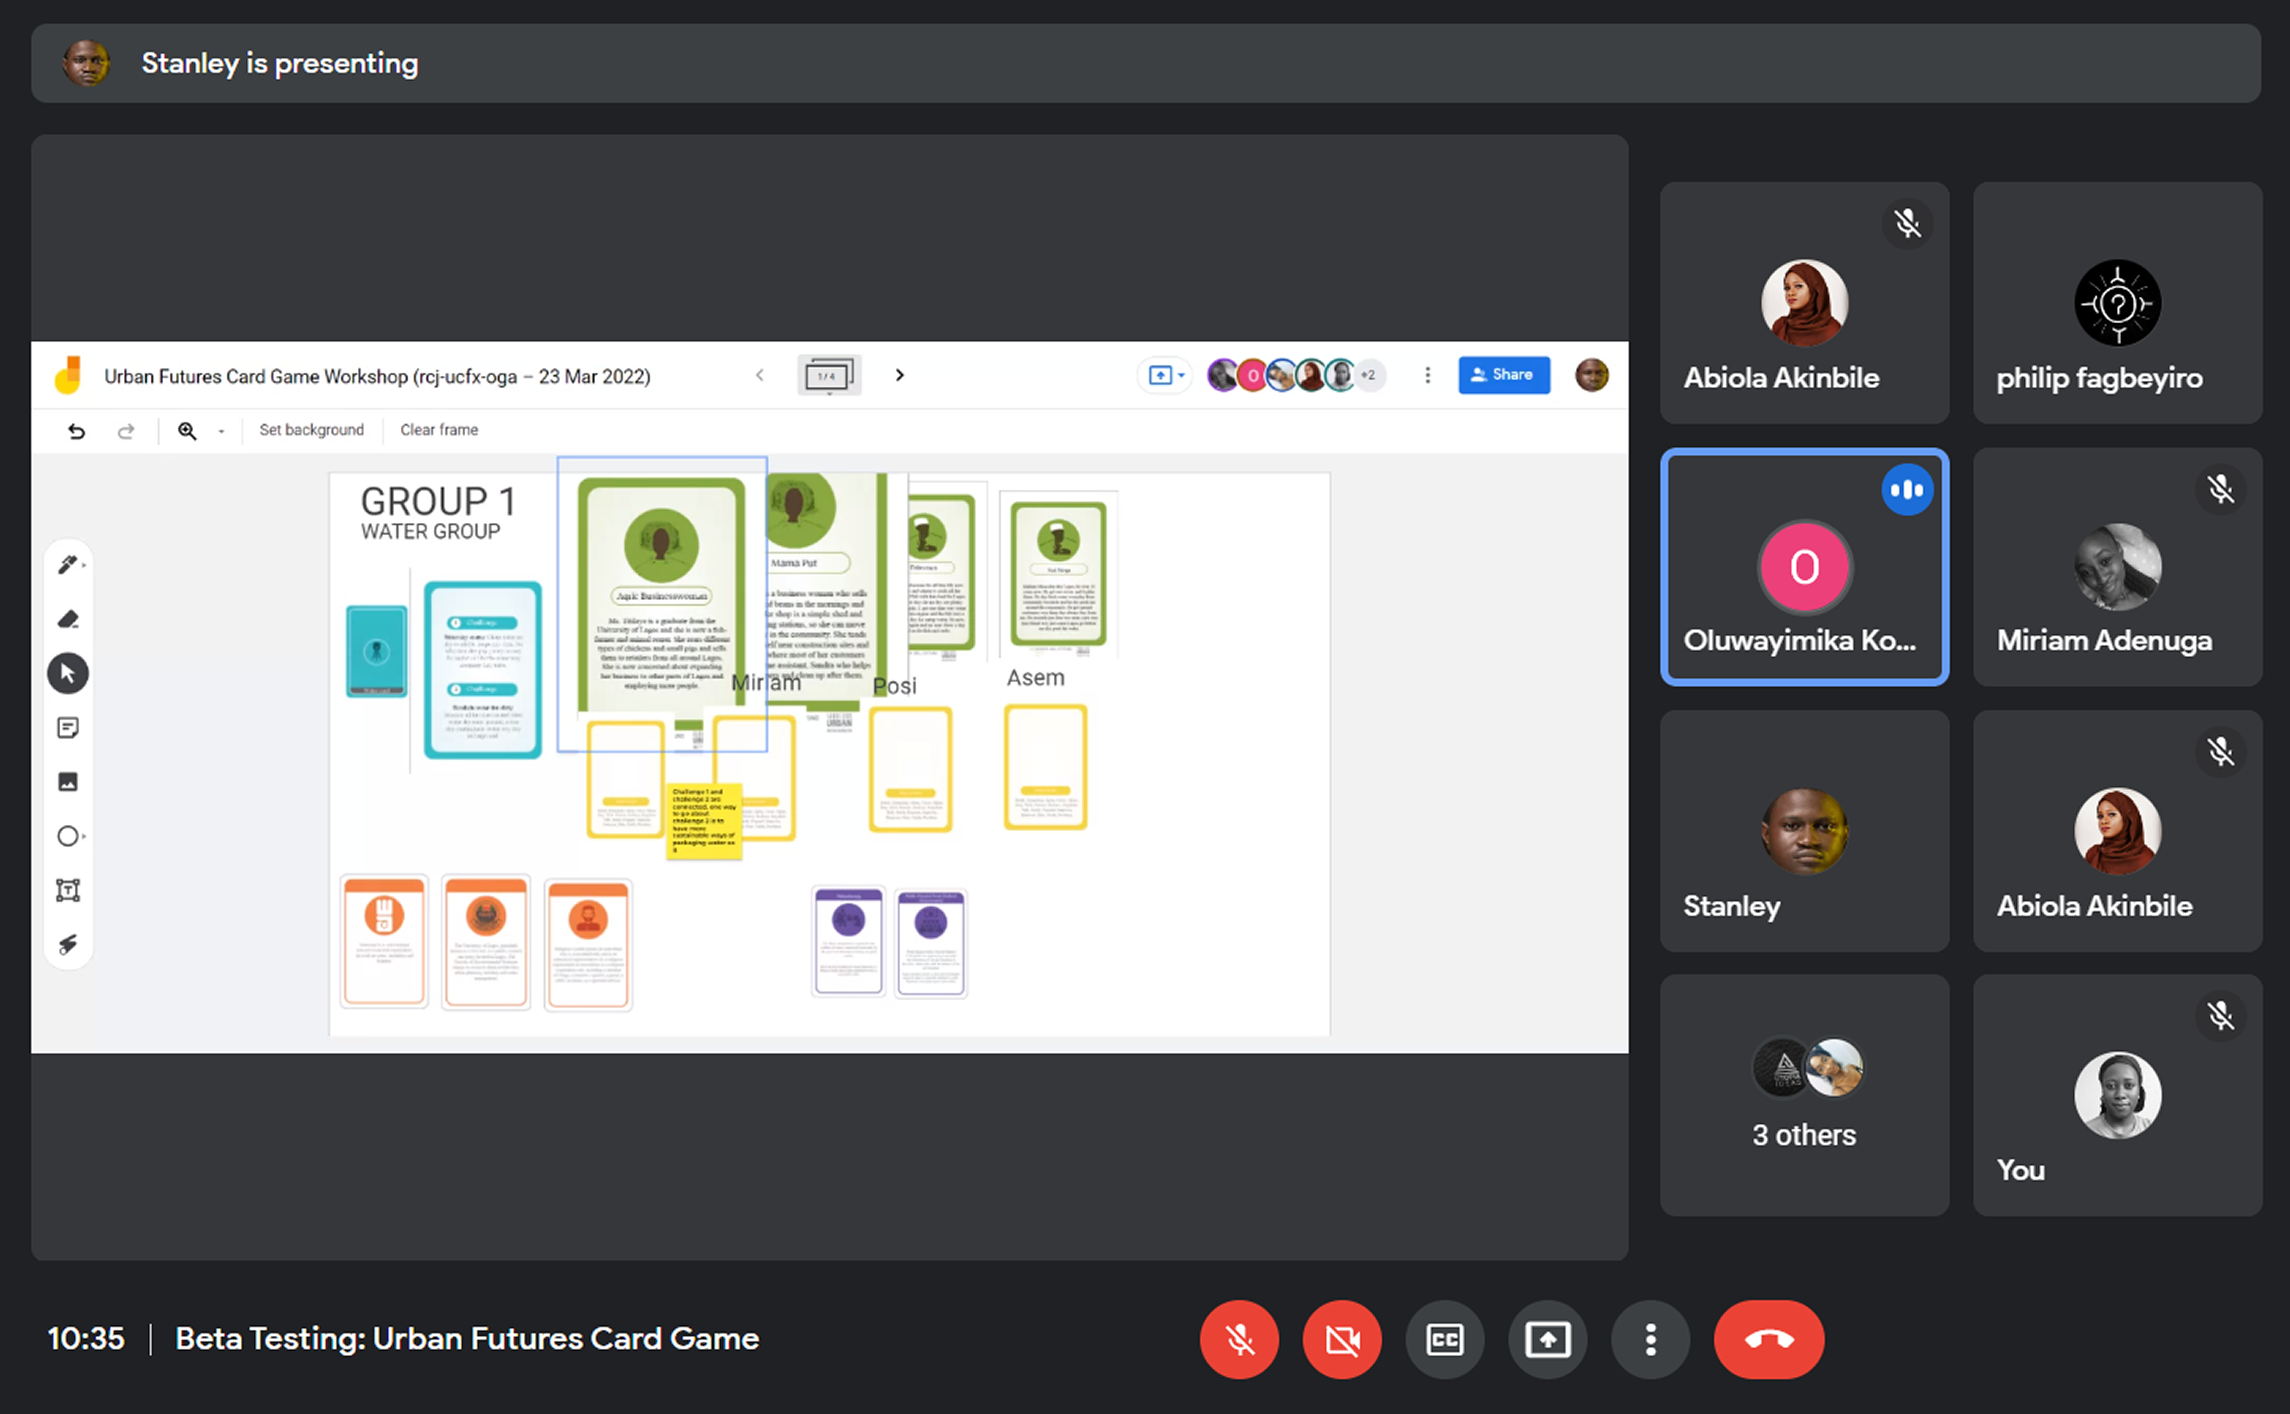Click Clear frame
This screenshot has height=1414, width=2290.
(439, 430)
